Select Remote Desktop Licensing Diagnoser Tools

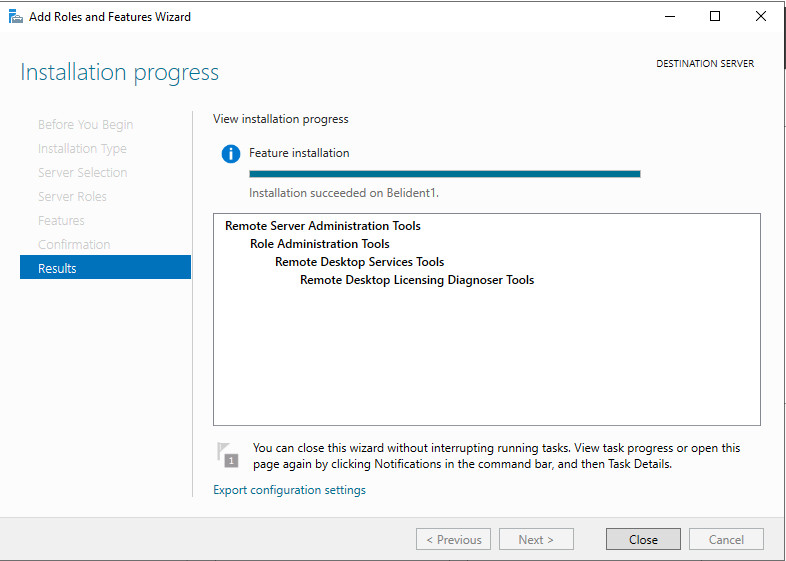pos(417,280)
